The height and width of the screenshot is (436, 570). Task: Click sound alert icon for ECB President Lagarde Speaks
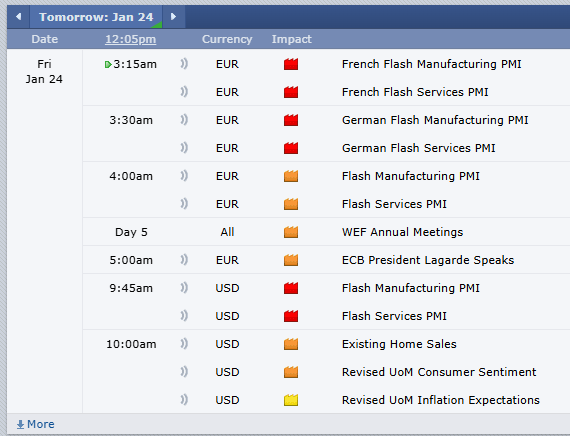point(184,260)
